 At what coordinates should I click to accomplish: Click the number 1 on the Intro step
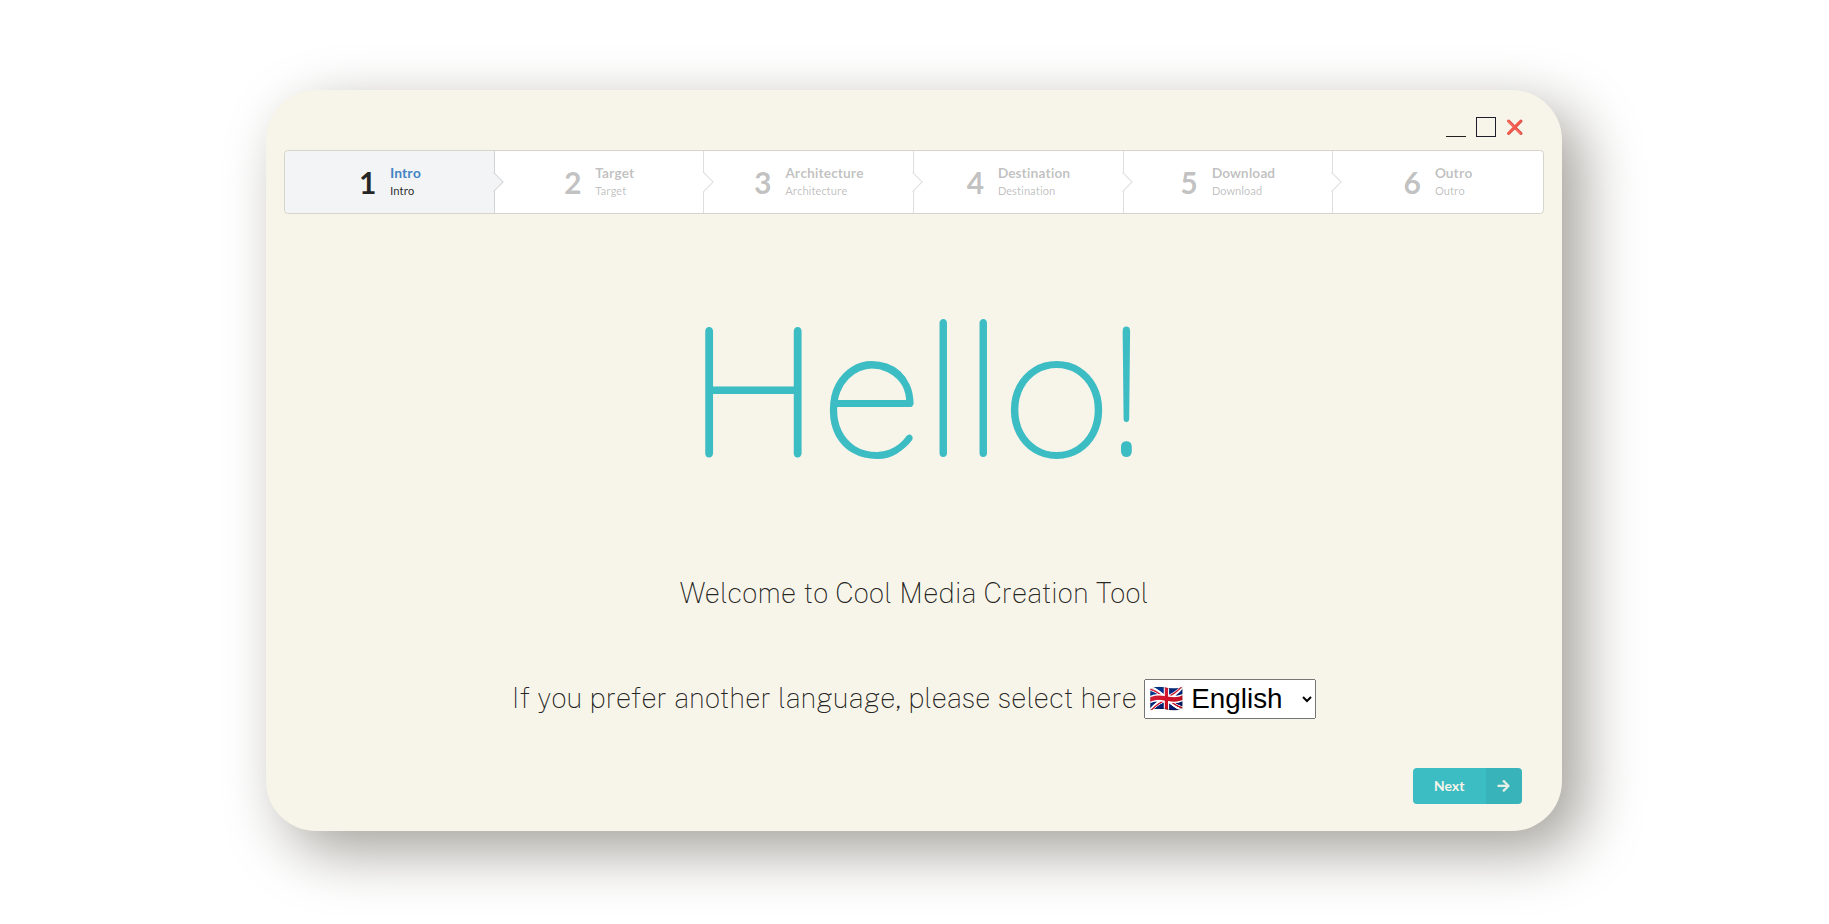point(366,183)
